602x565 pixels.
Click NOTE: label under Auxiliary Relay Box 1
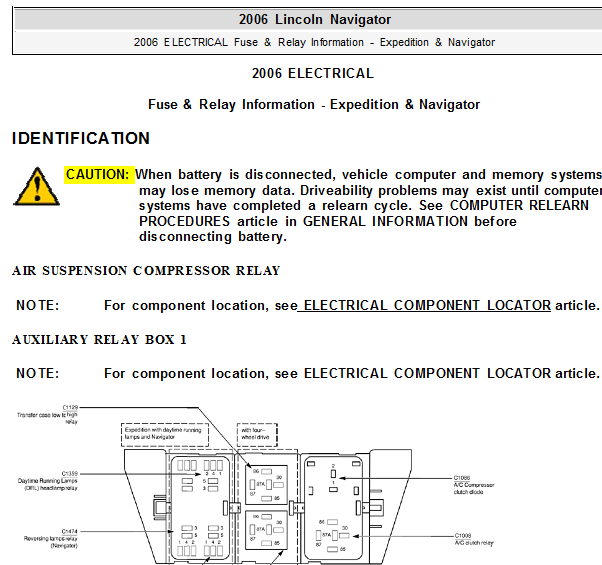point(38,374)
